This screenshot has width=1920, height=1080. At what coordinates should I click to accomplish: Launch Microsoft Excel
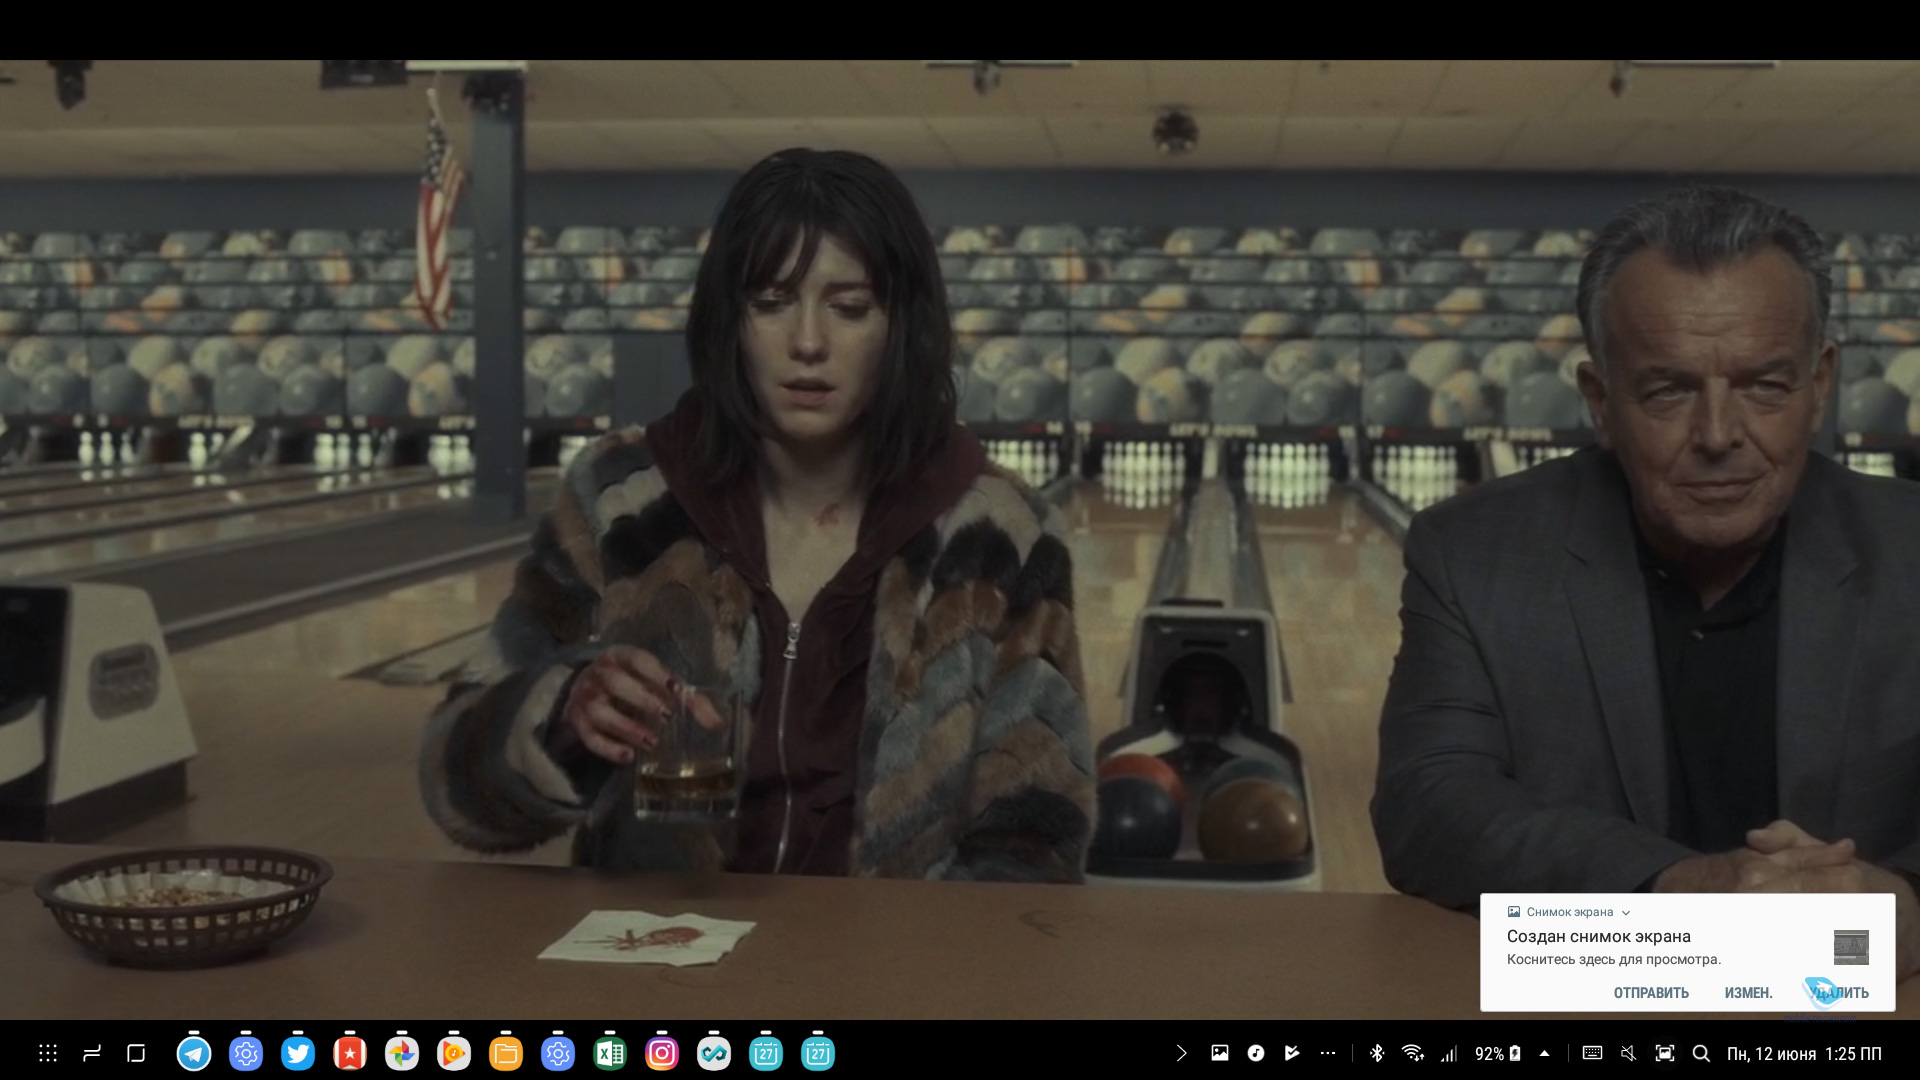click(x=610, y=1053)
